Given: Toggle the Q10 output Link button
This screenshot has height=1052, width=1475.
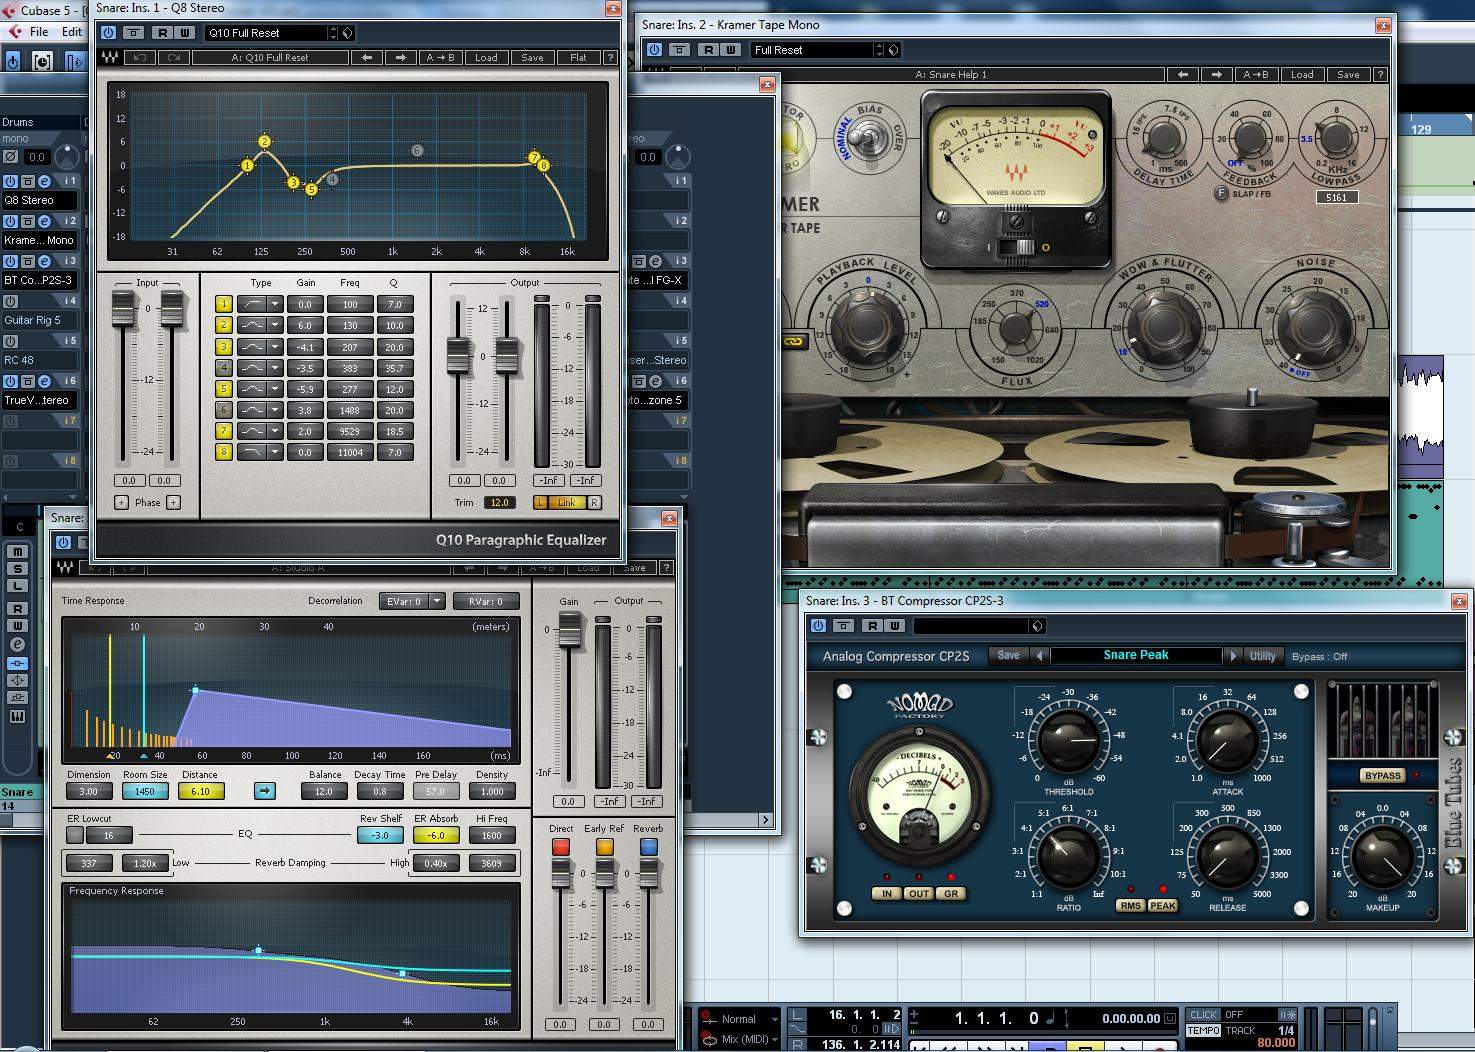Looking at the screenshot, I should click(x=566, y=503).
